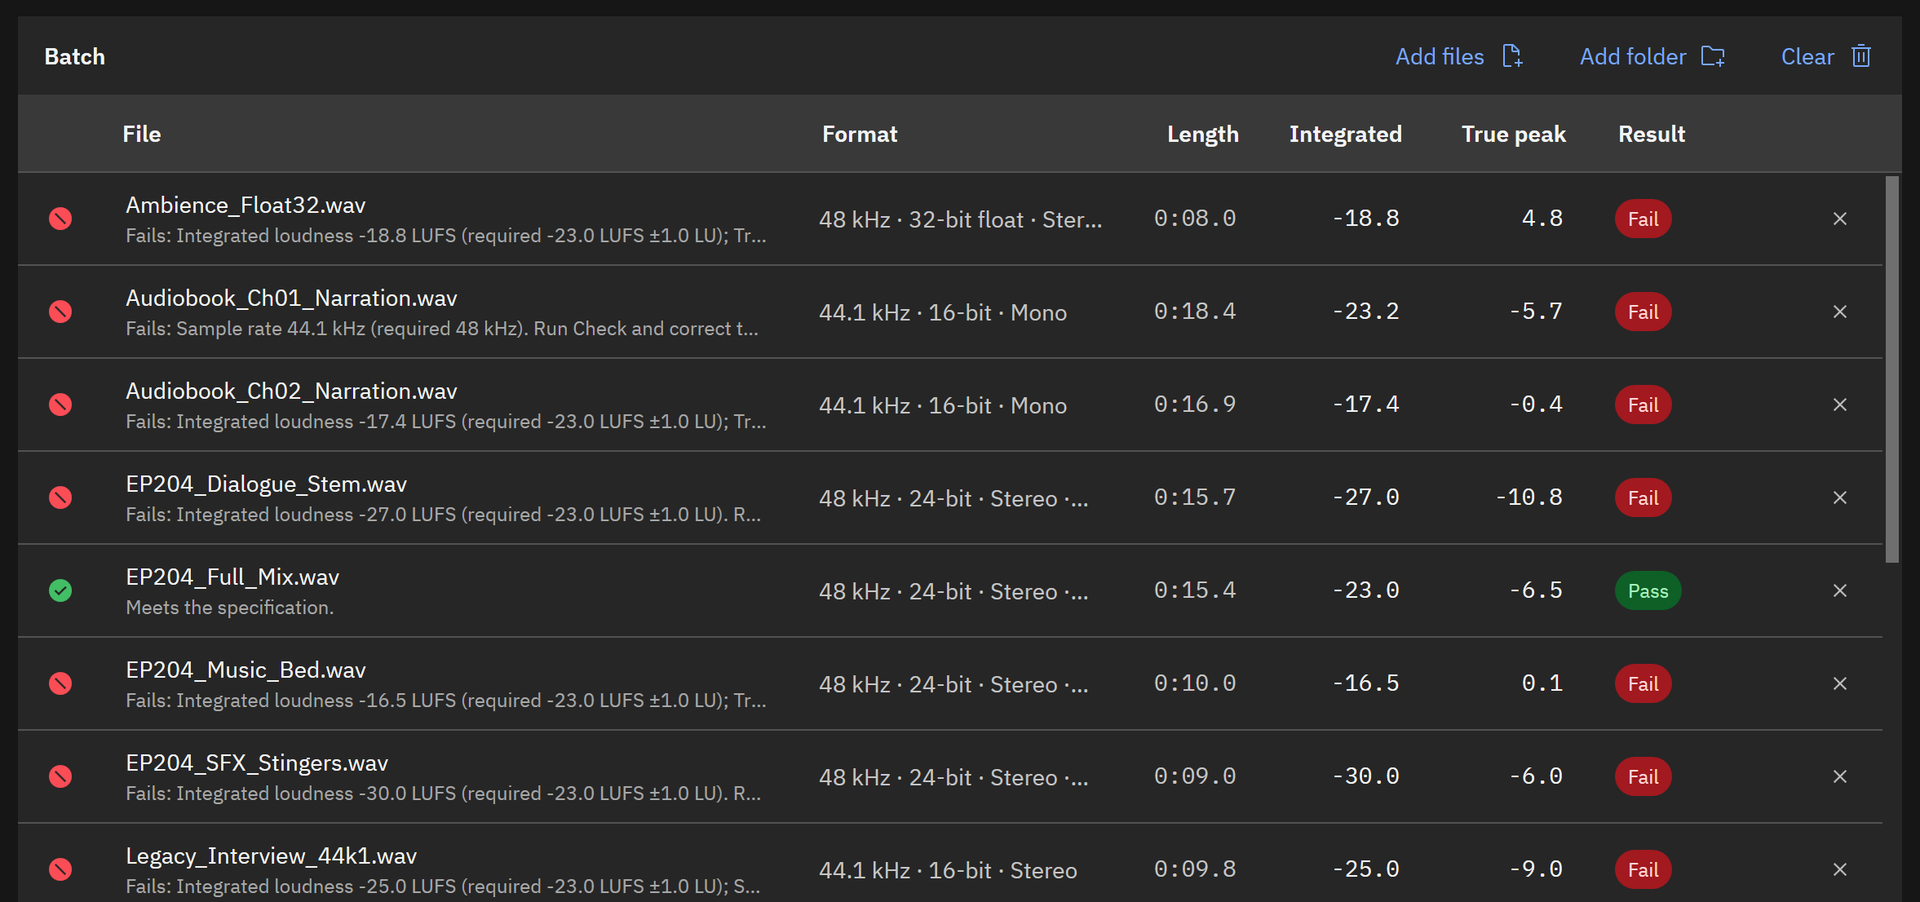
Task: Click the vertical scrollbar of the batch list
Action: pos(1892,370)
